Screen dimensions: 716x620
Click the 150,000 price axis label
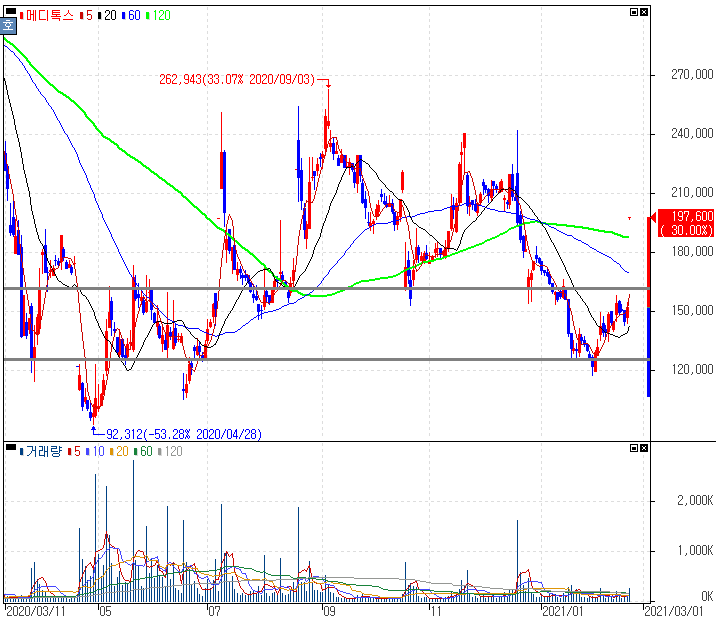[692, 310]
